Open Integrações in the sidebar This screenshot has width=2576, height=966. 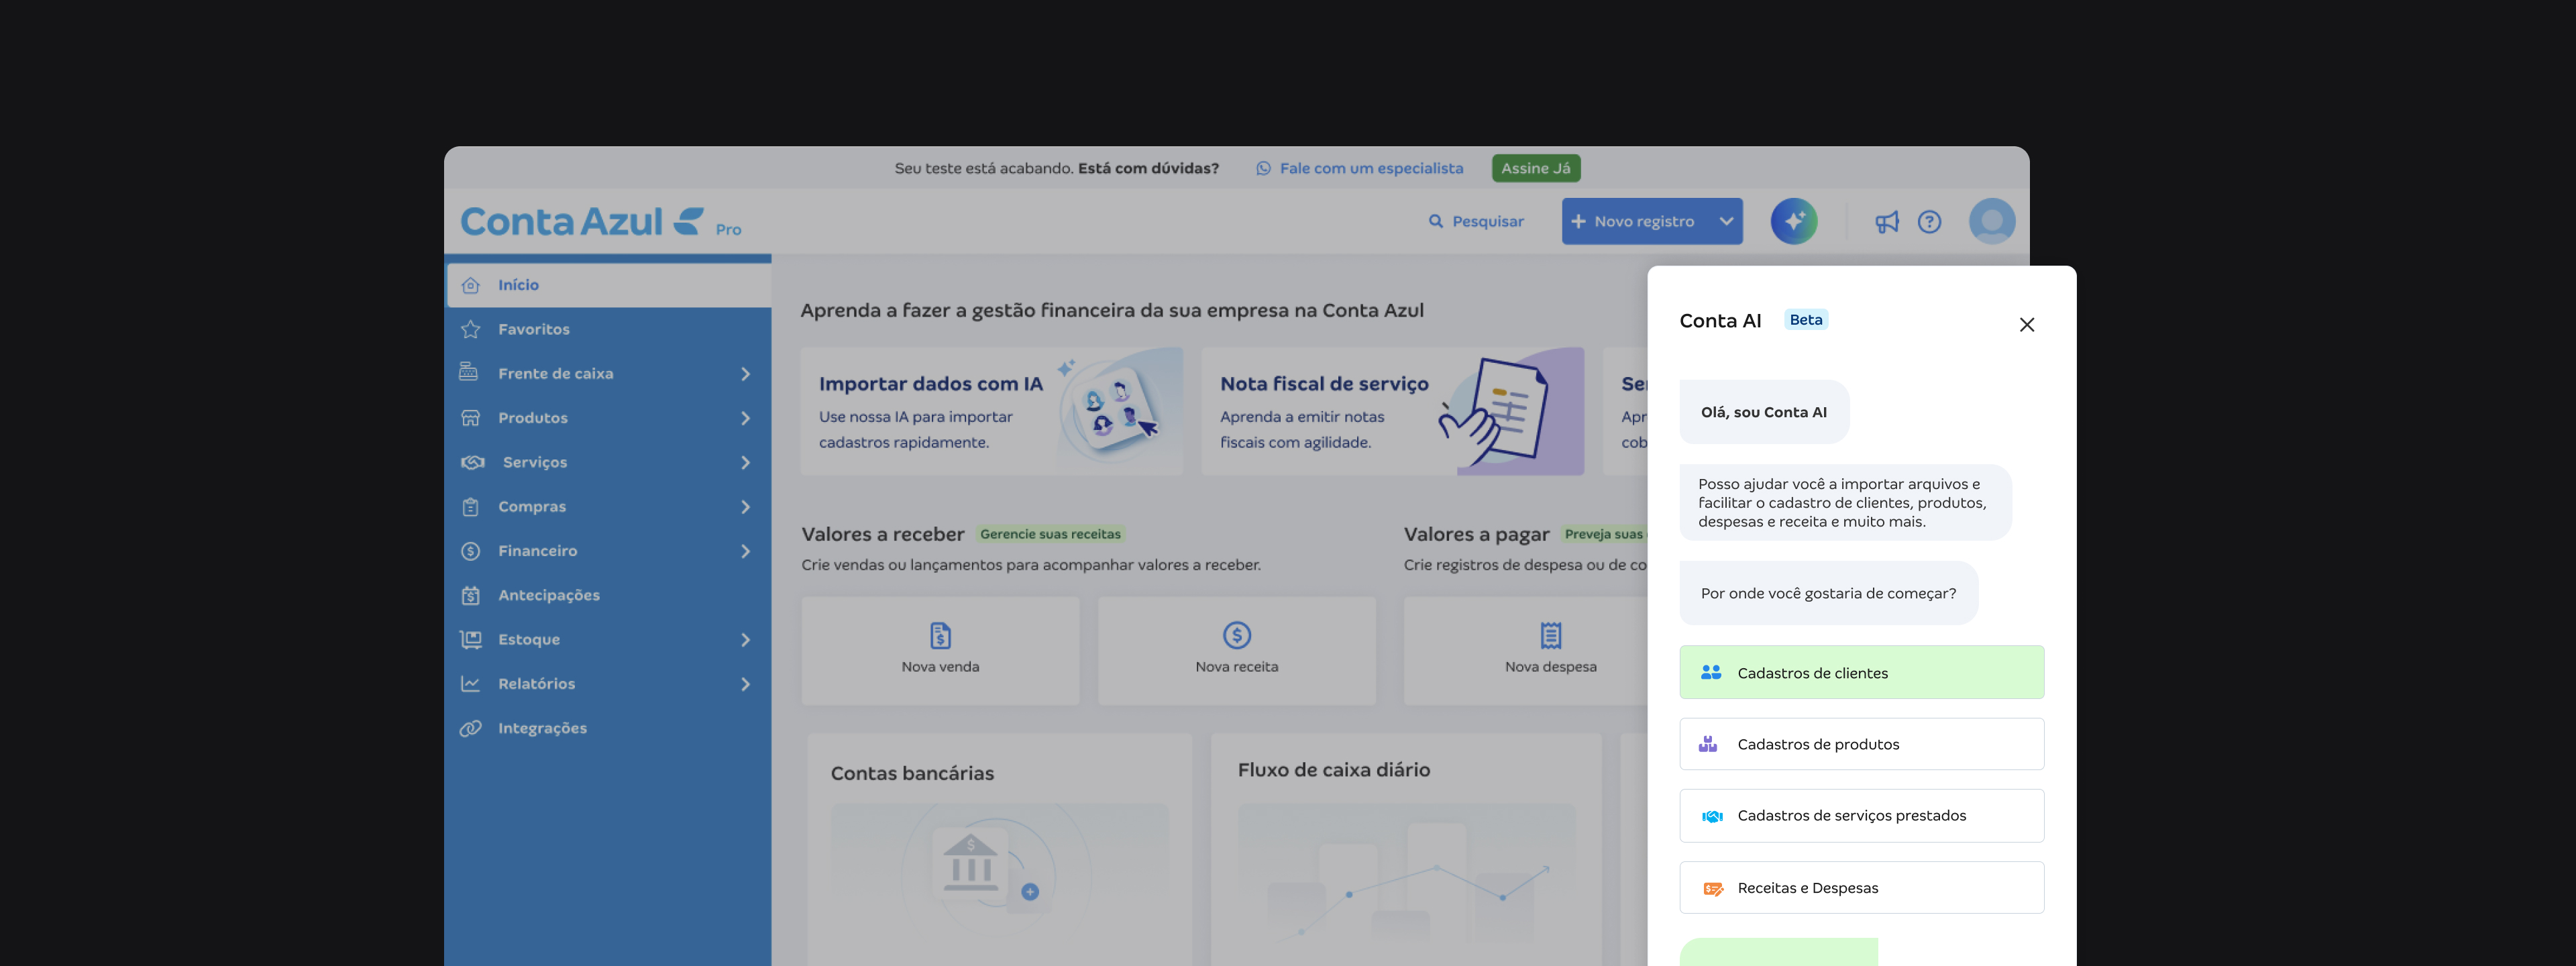coord(609,728)
